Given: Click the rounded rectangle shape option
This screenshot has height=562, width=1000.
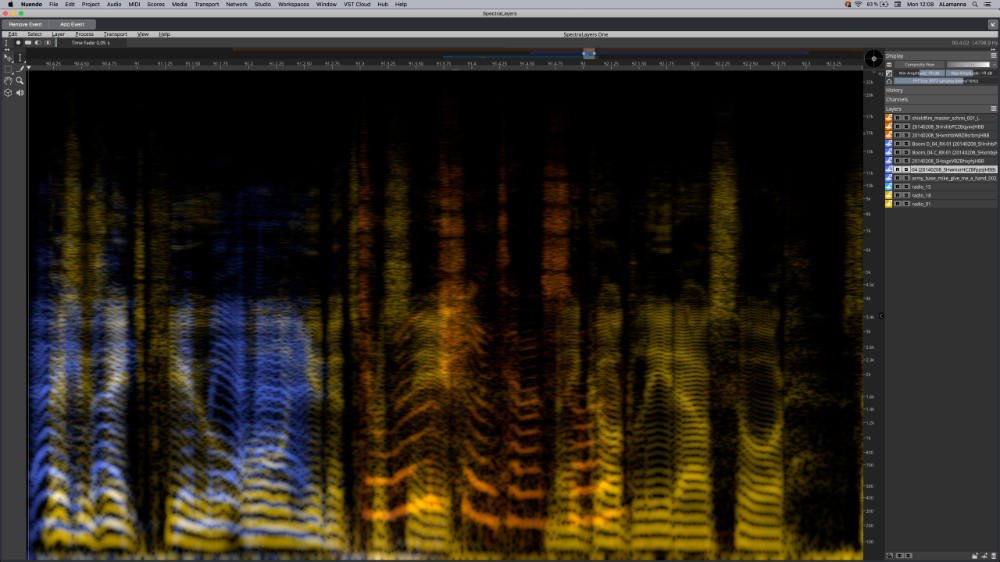Looking at the screenshot, I should (x=28, y=43).
